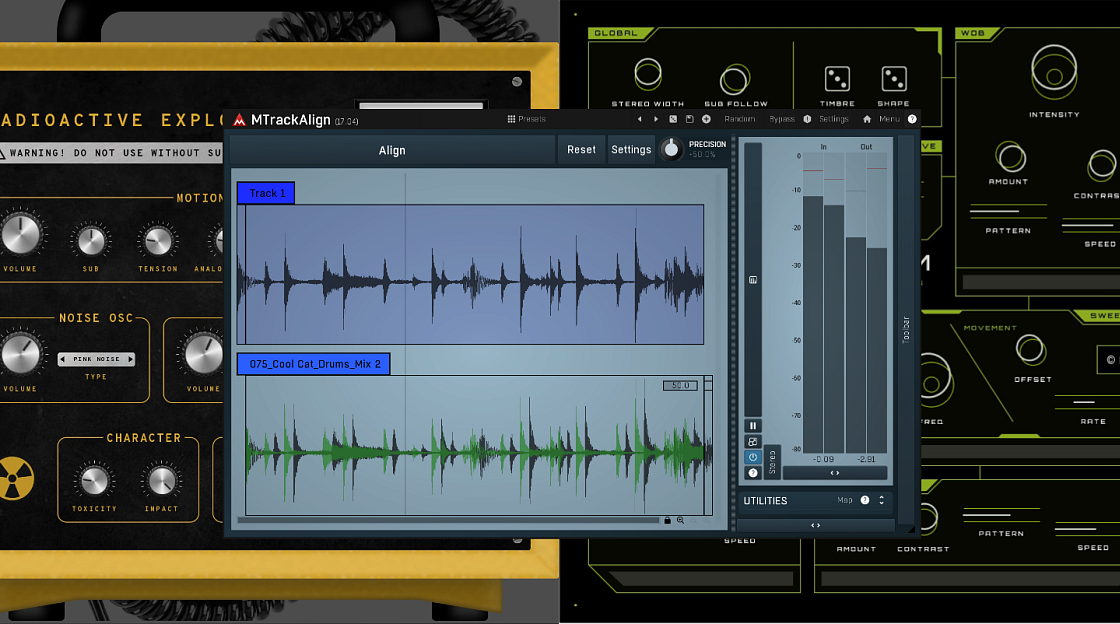Select the 075_Cool Cat_Drums_Mix 2 track label
The image size is (1120, 624).
coord(313,364)
